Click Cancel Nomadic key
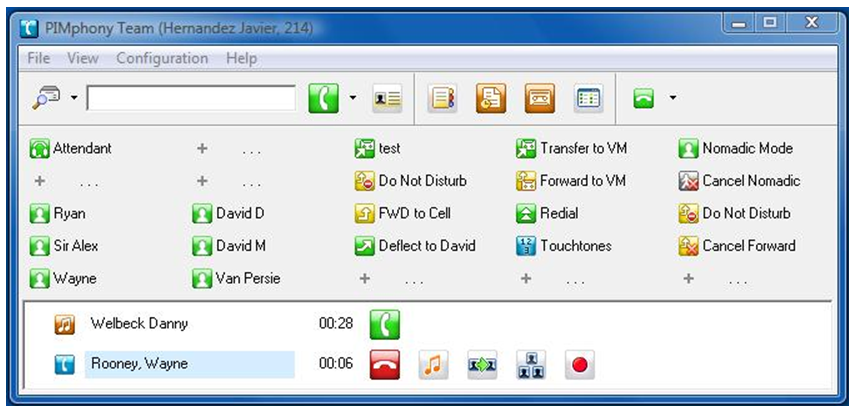The width and height of the screenshot is (849, 409). pos(739,181)
